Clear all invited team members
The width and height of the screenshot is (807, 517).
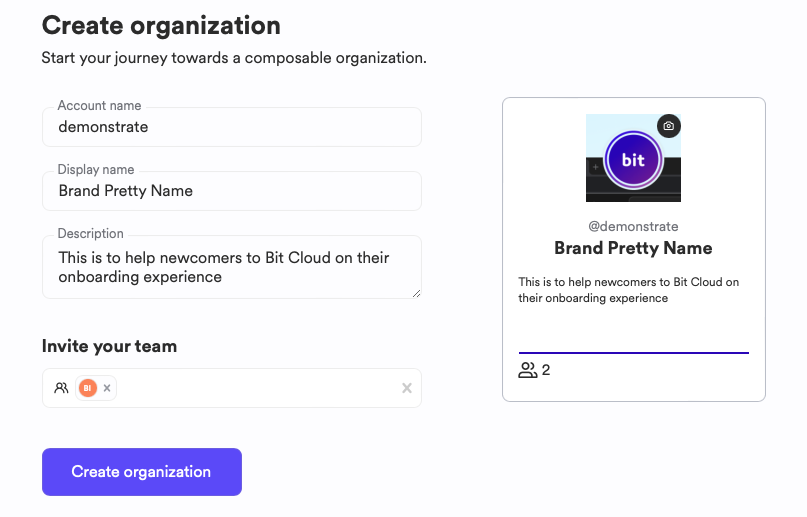[407, 388]
